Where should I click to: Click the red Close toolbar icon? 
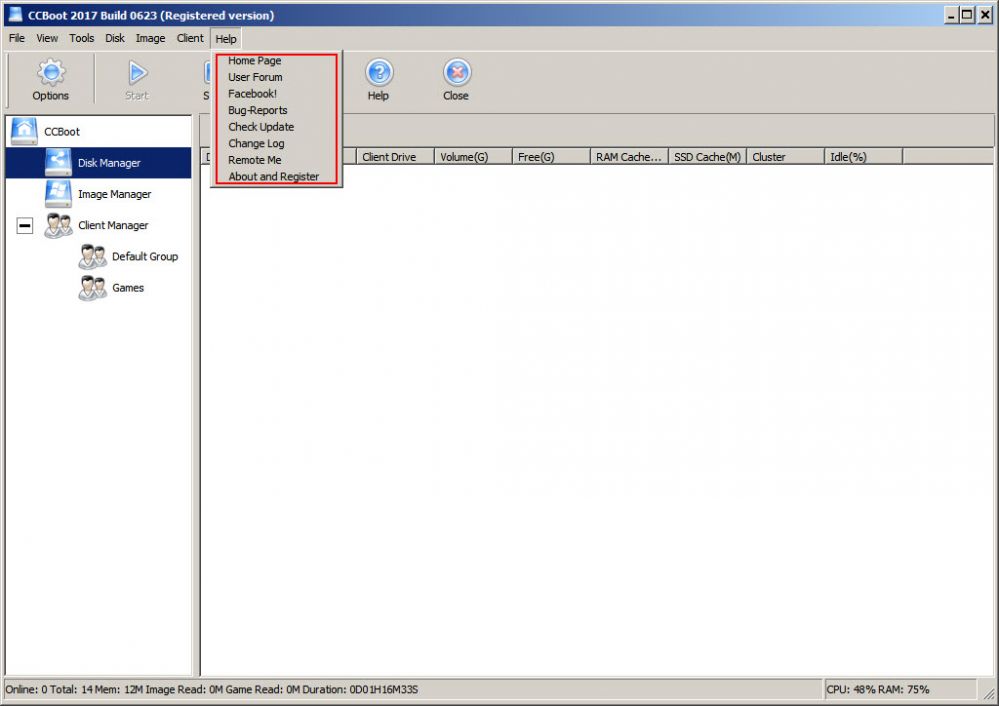[457, 73]
